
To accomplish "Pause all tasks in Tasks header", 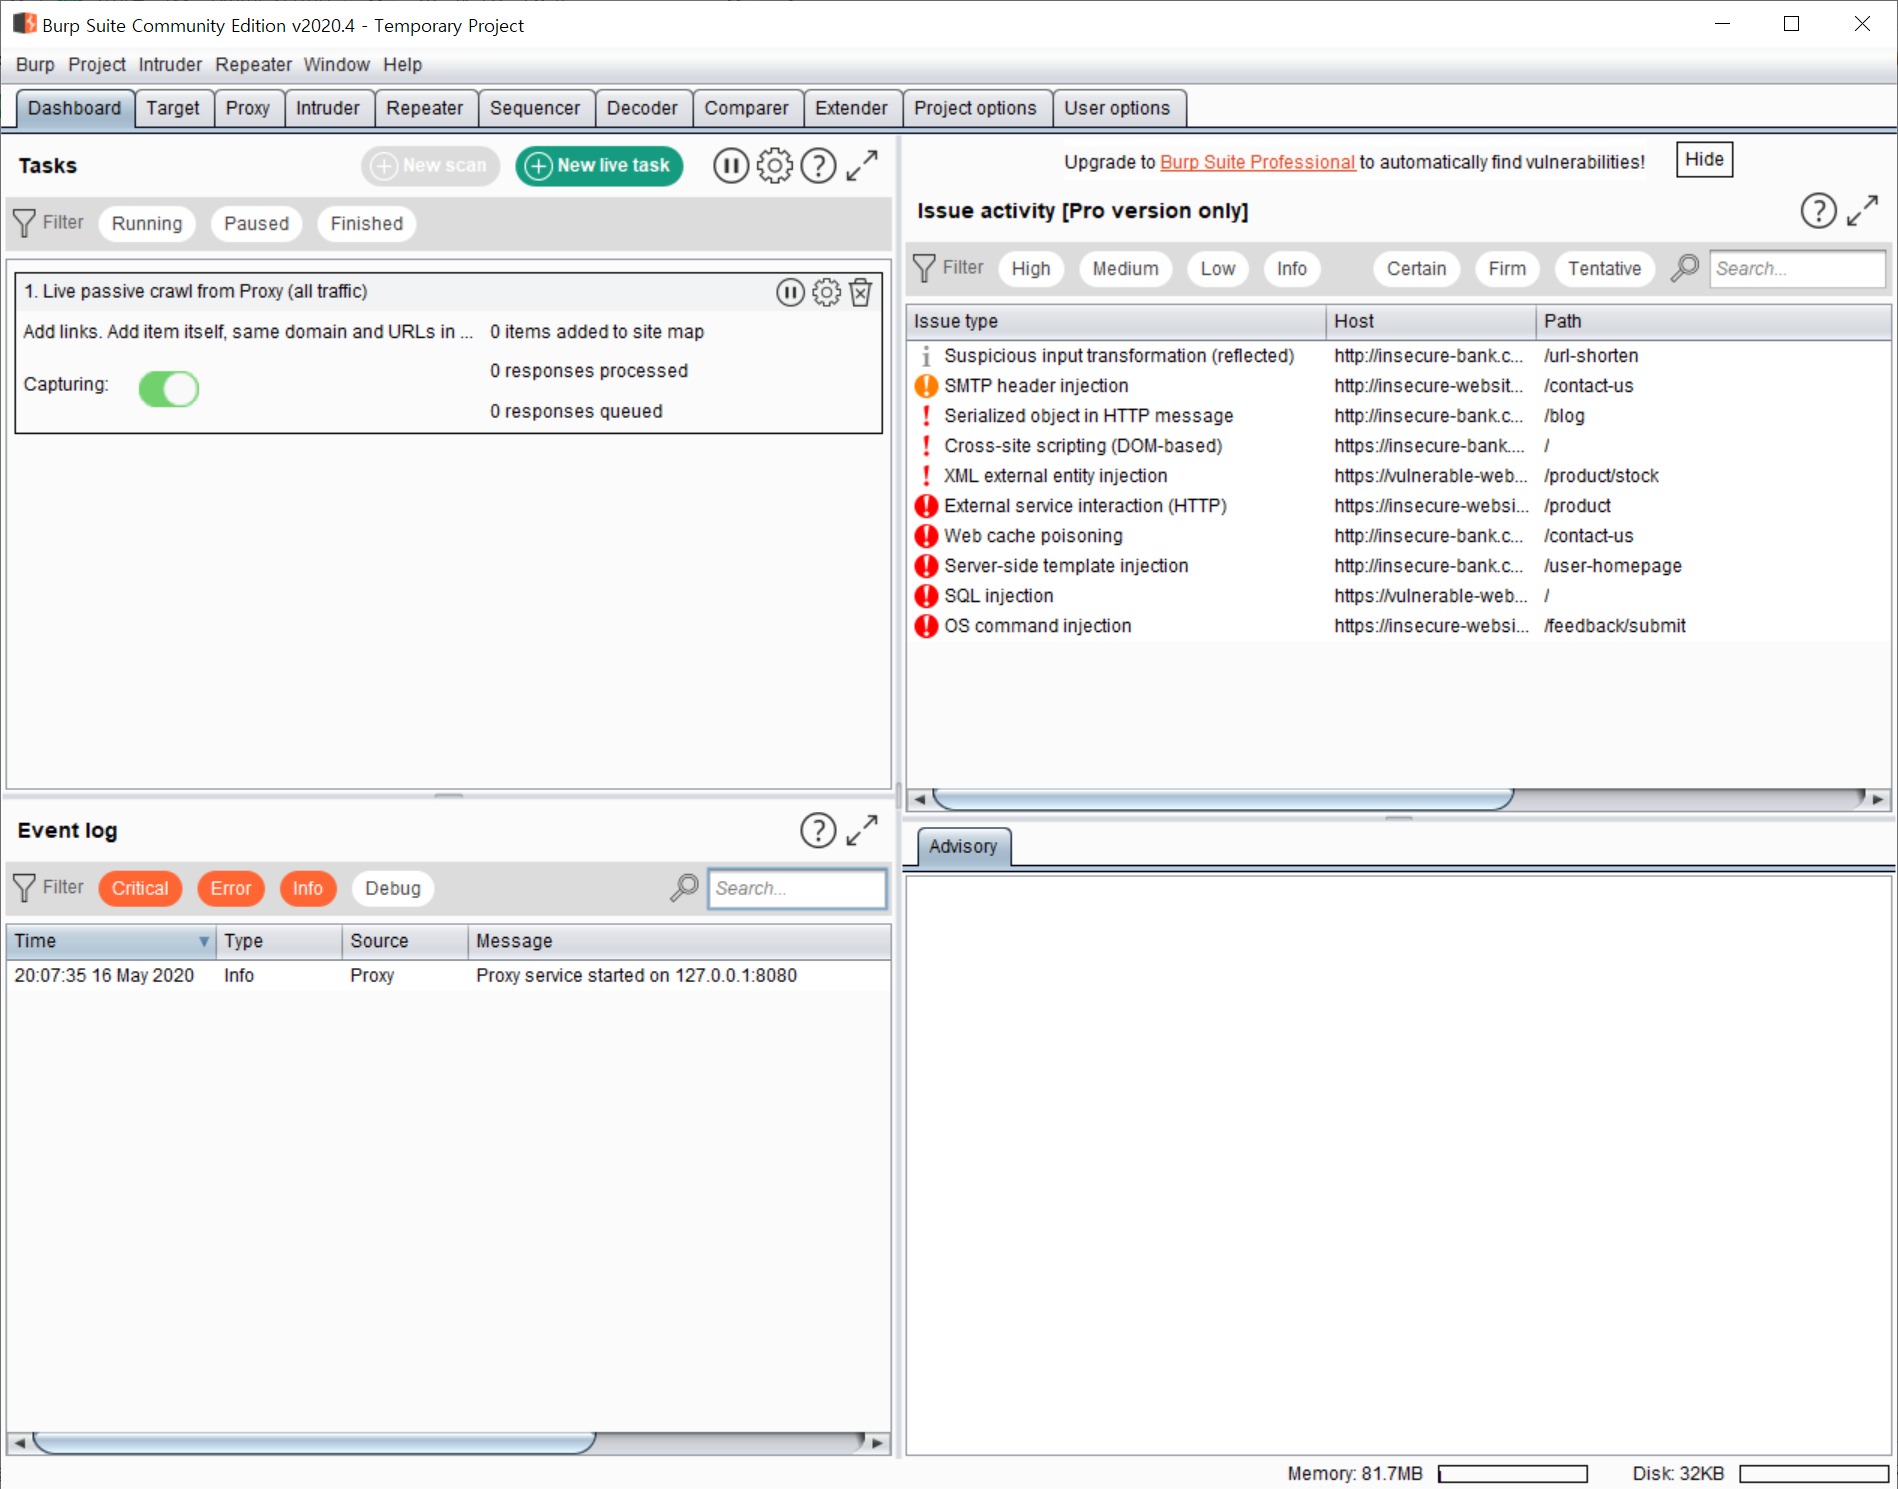I will coord(731,166).
